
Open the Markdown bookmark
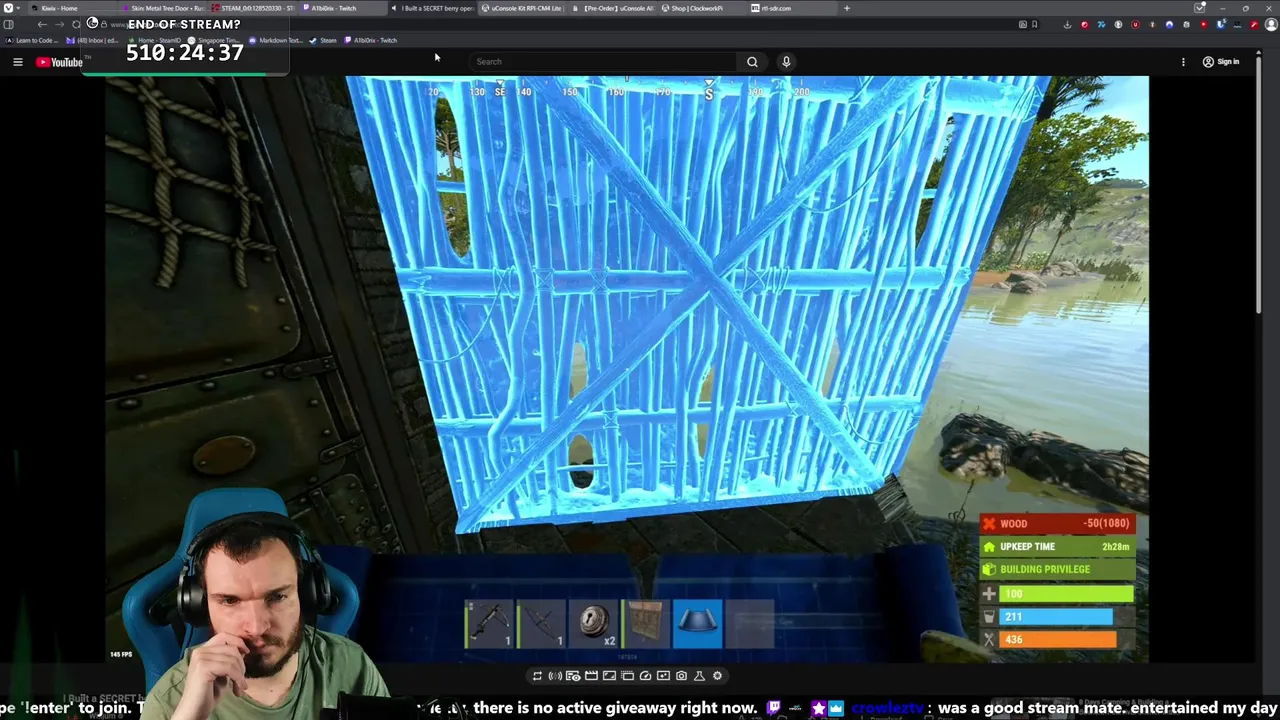(x=275, y=40)
